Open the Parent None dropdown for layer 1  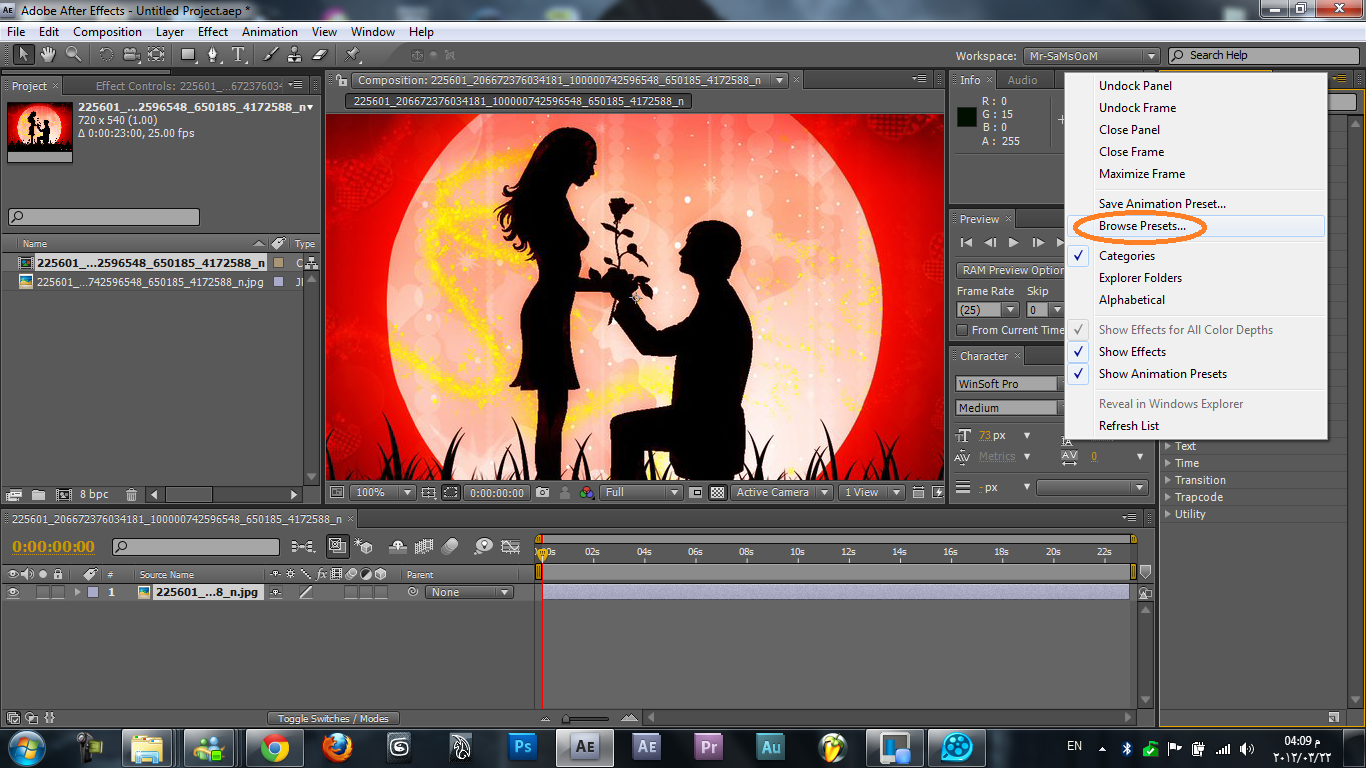[x=469, y=592]
